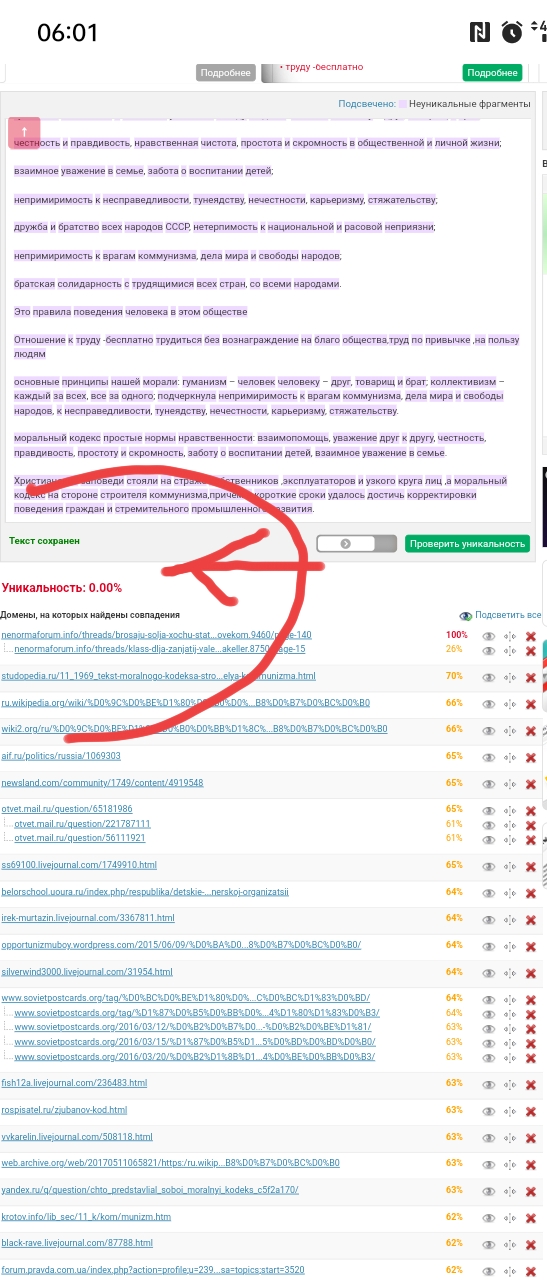Viewport: 547px width, 1282px height.
Task: Exclude opportunizmuboy.wordpress.com with red X
Action: pyautogui.click(x=531, y=945)
